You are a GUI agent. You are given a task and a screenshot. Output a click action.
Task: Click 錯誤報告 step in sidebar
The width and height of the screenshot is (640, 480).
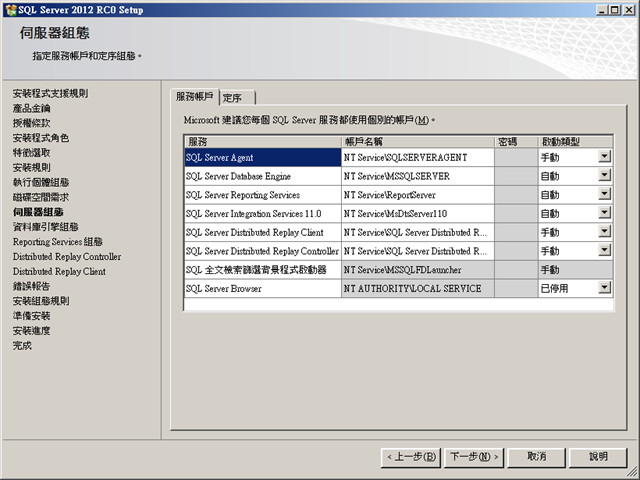(31, 286)
